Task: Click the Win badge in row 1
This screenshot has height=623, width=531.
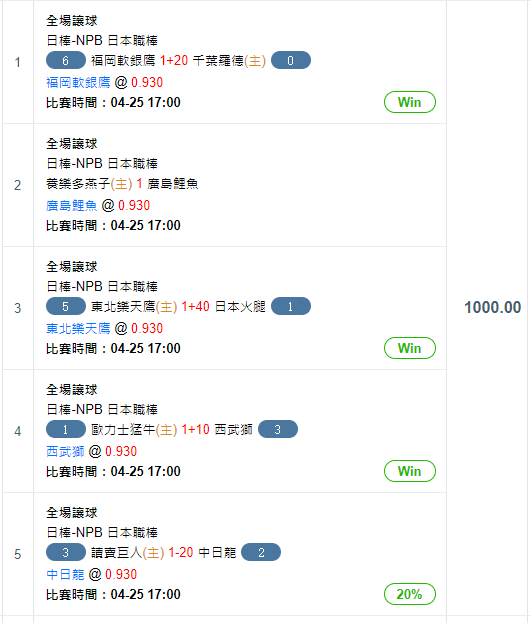Action: point(410,102)
